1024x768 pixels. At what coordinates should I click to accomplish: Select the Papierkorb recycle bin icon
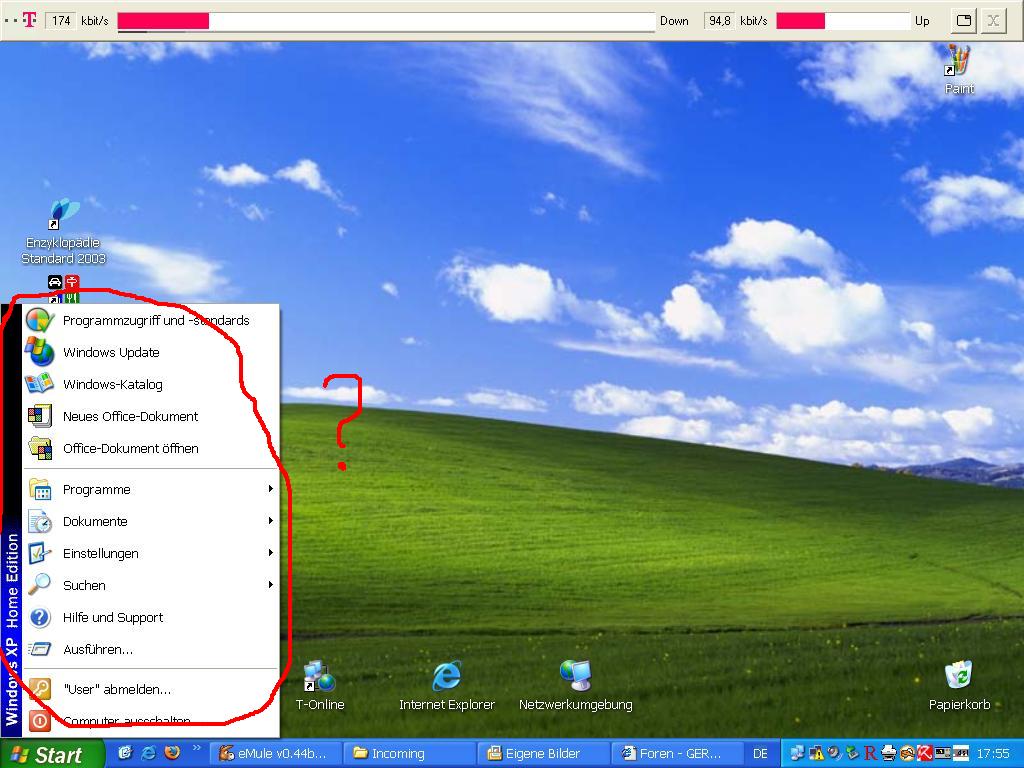point(959,686)
